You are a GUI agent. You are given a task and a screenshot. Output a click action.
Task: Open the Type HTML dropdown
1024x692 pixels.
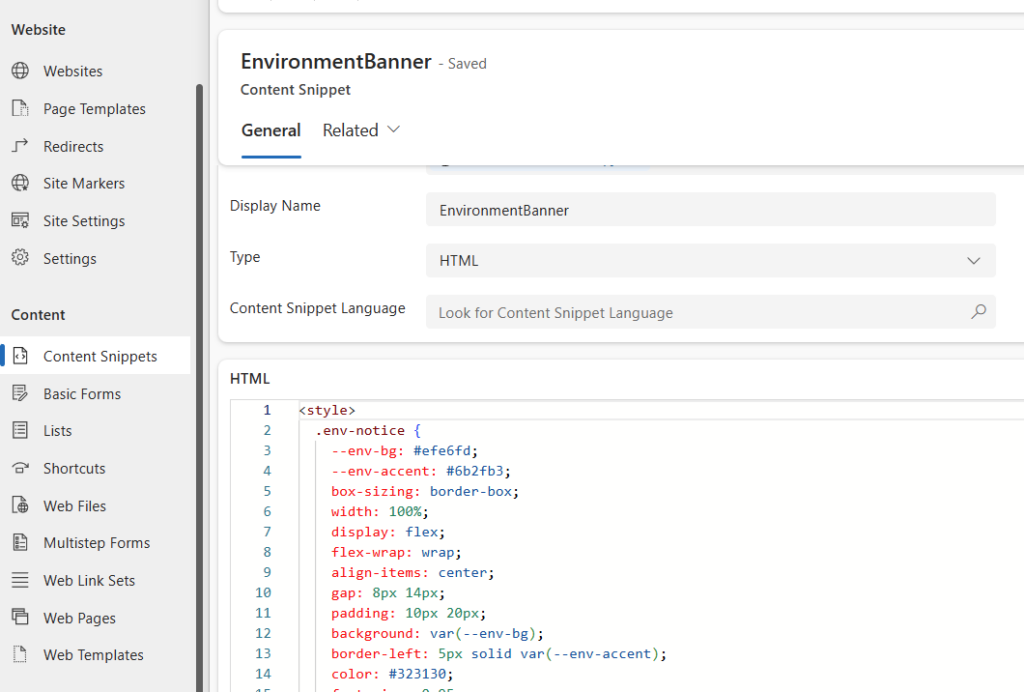(x=711, y=260)
